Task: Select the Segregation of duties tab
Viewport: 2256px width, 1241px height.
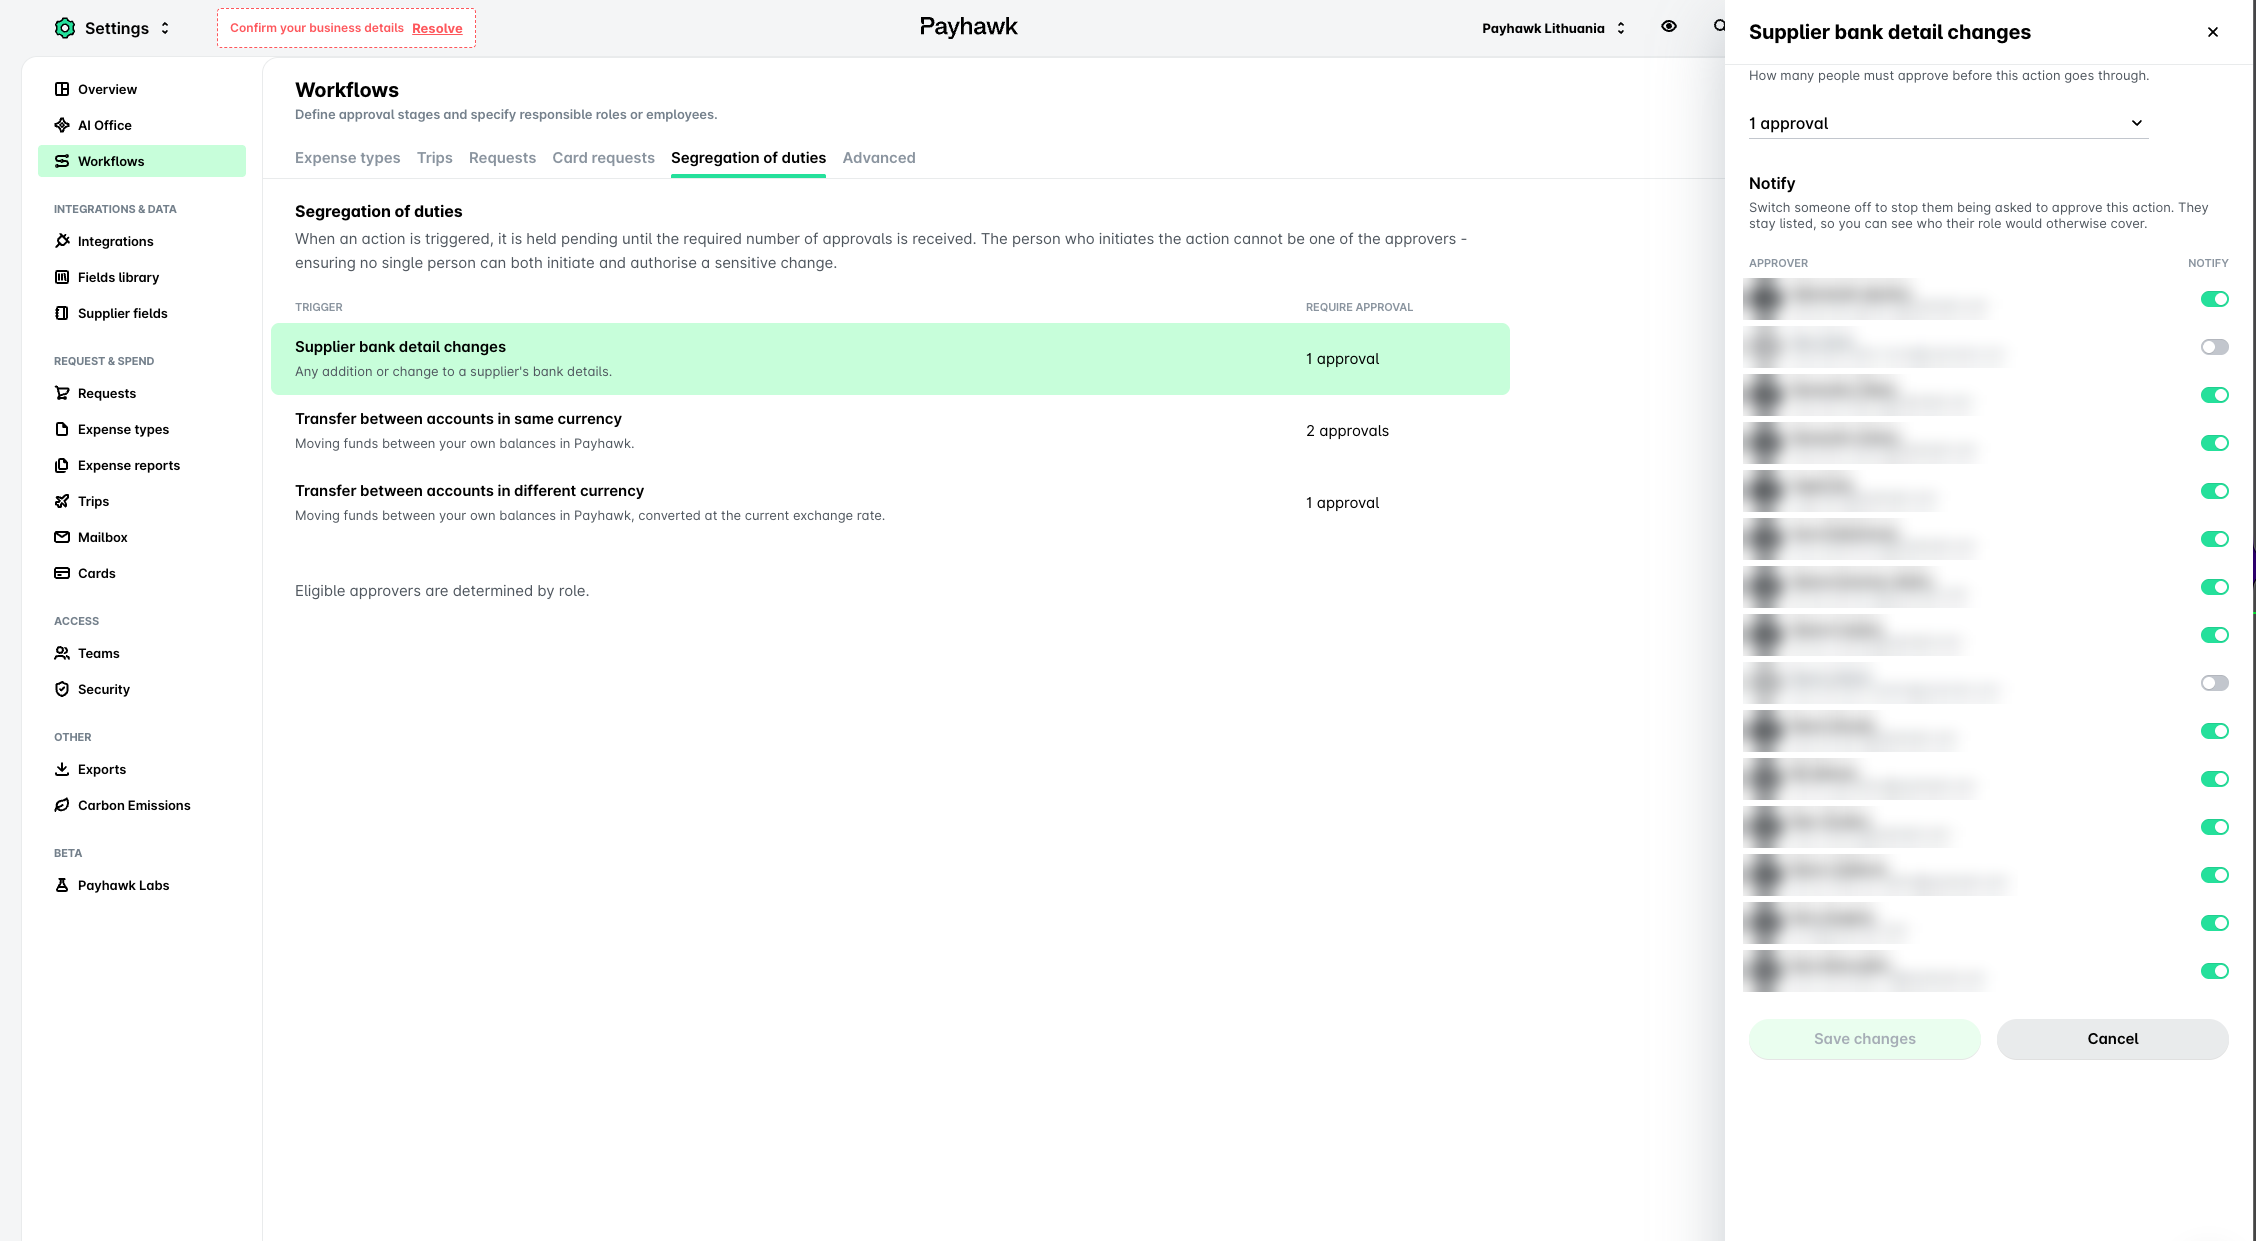Action: click(x=748, y=158)
